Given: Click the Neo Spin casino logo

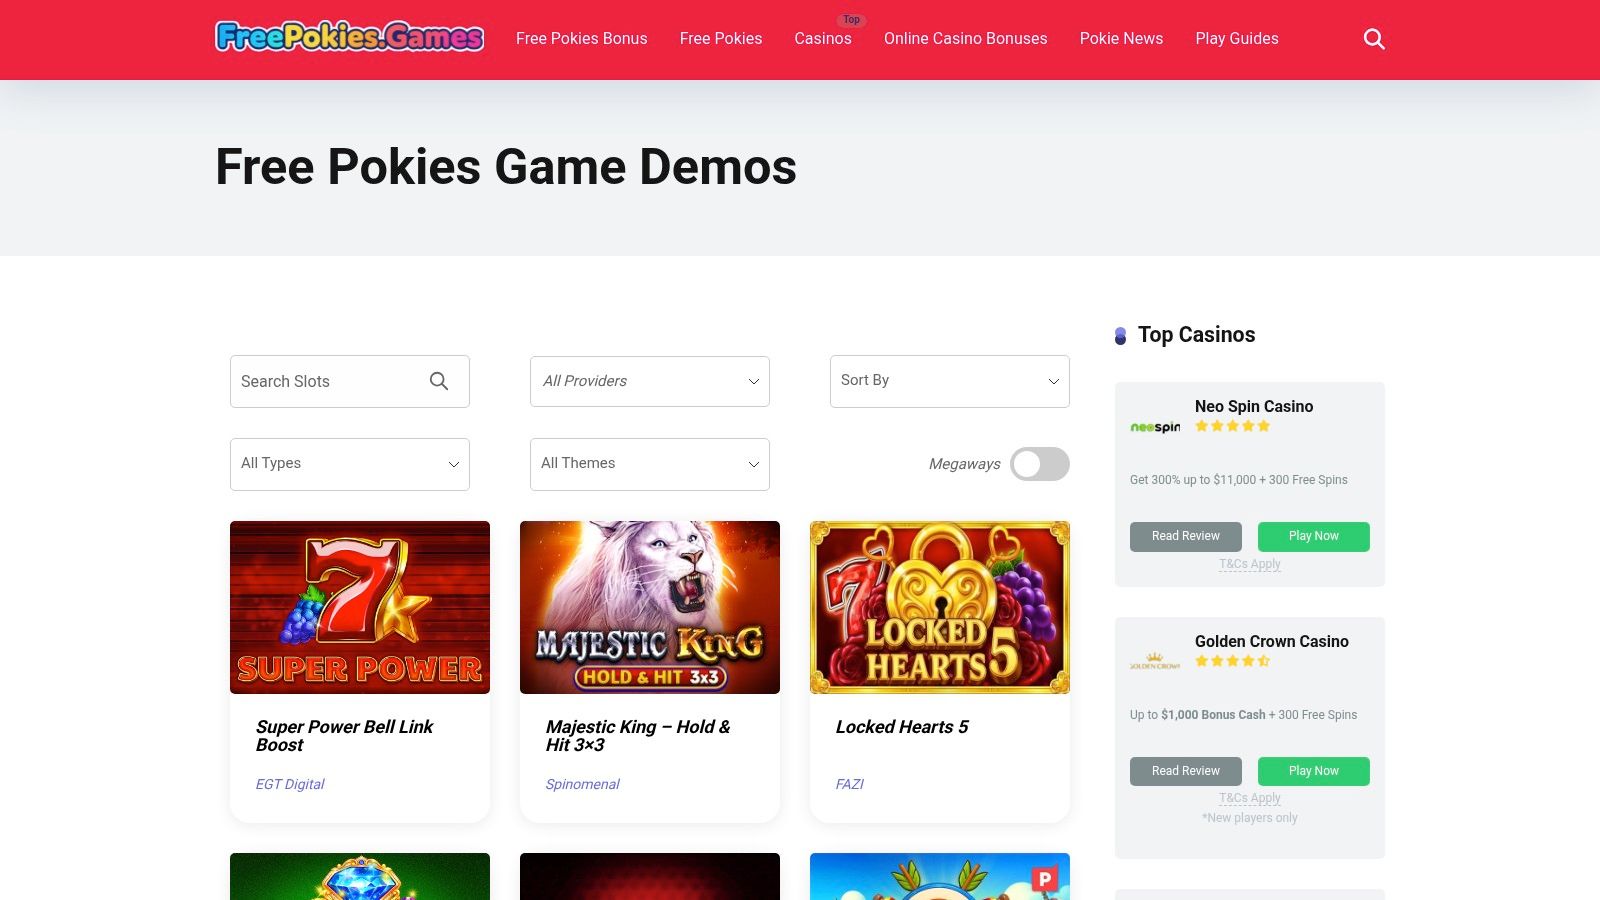Looking at the screenshot, I should coord(1155,427).
